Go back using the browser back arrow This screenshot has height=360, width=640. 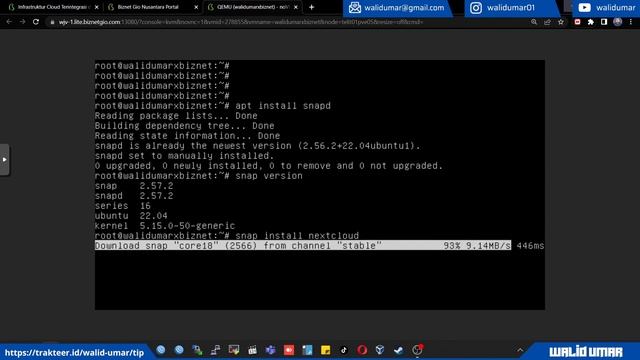pos(9,22)
